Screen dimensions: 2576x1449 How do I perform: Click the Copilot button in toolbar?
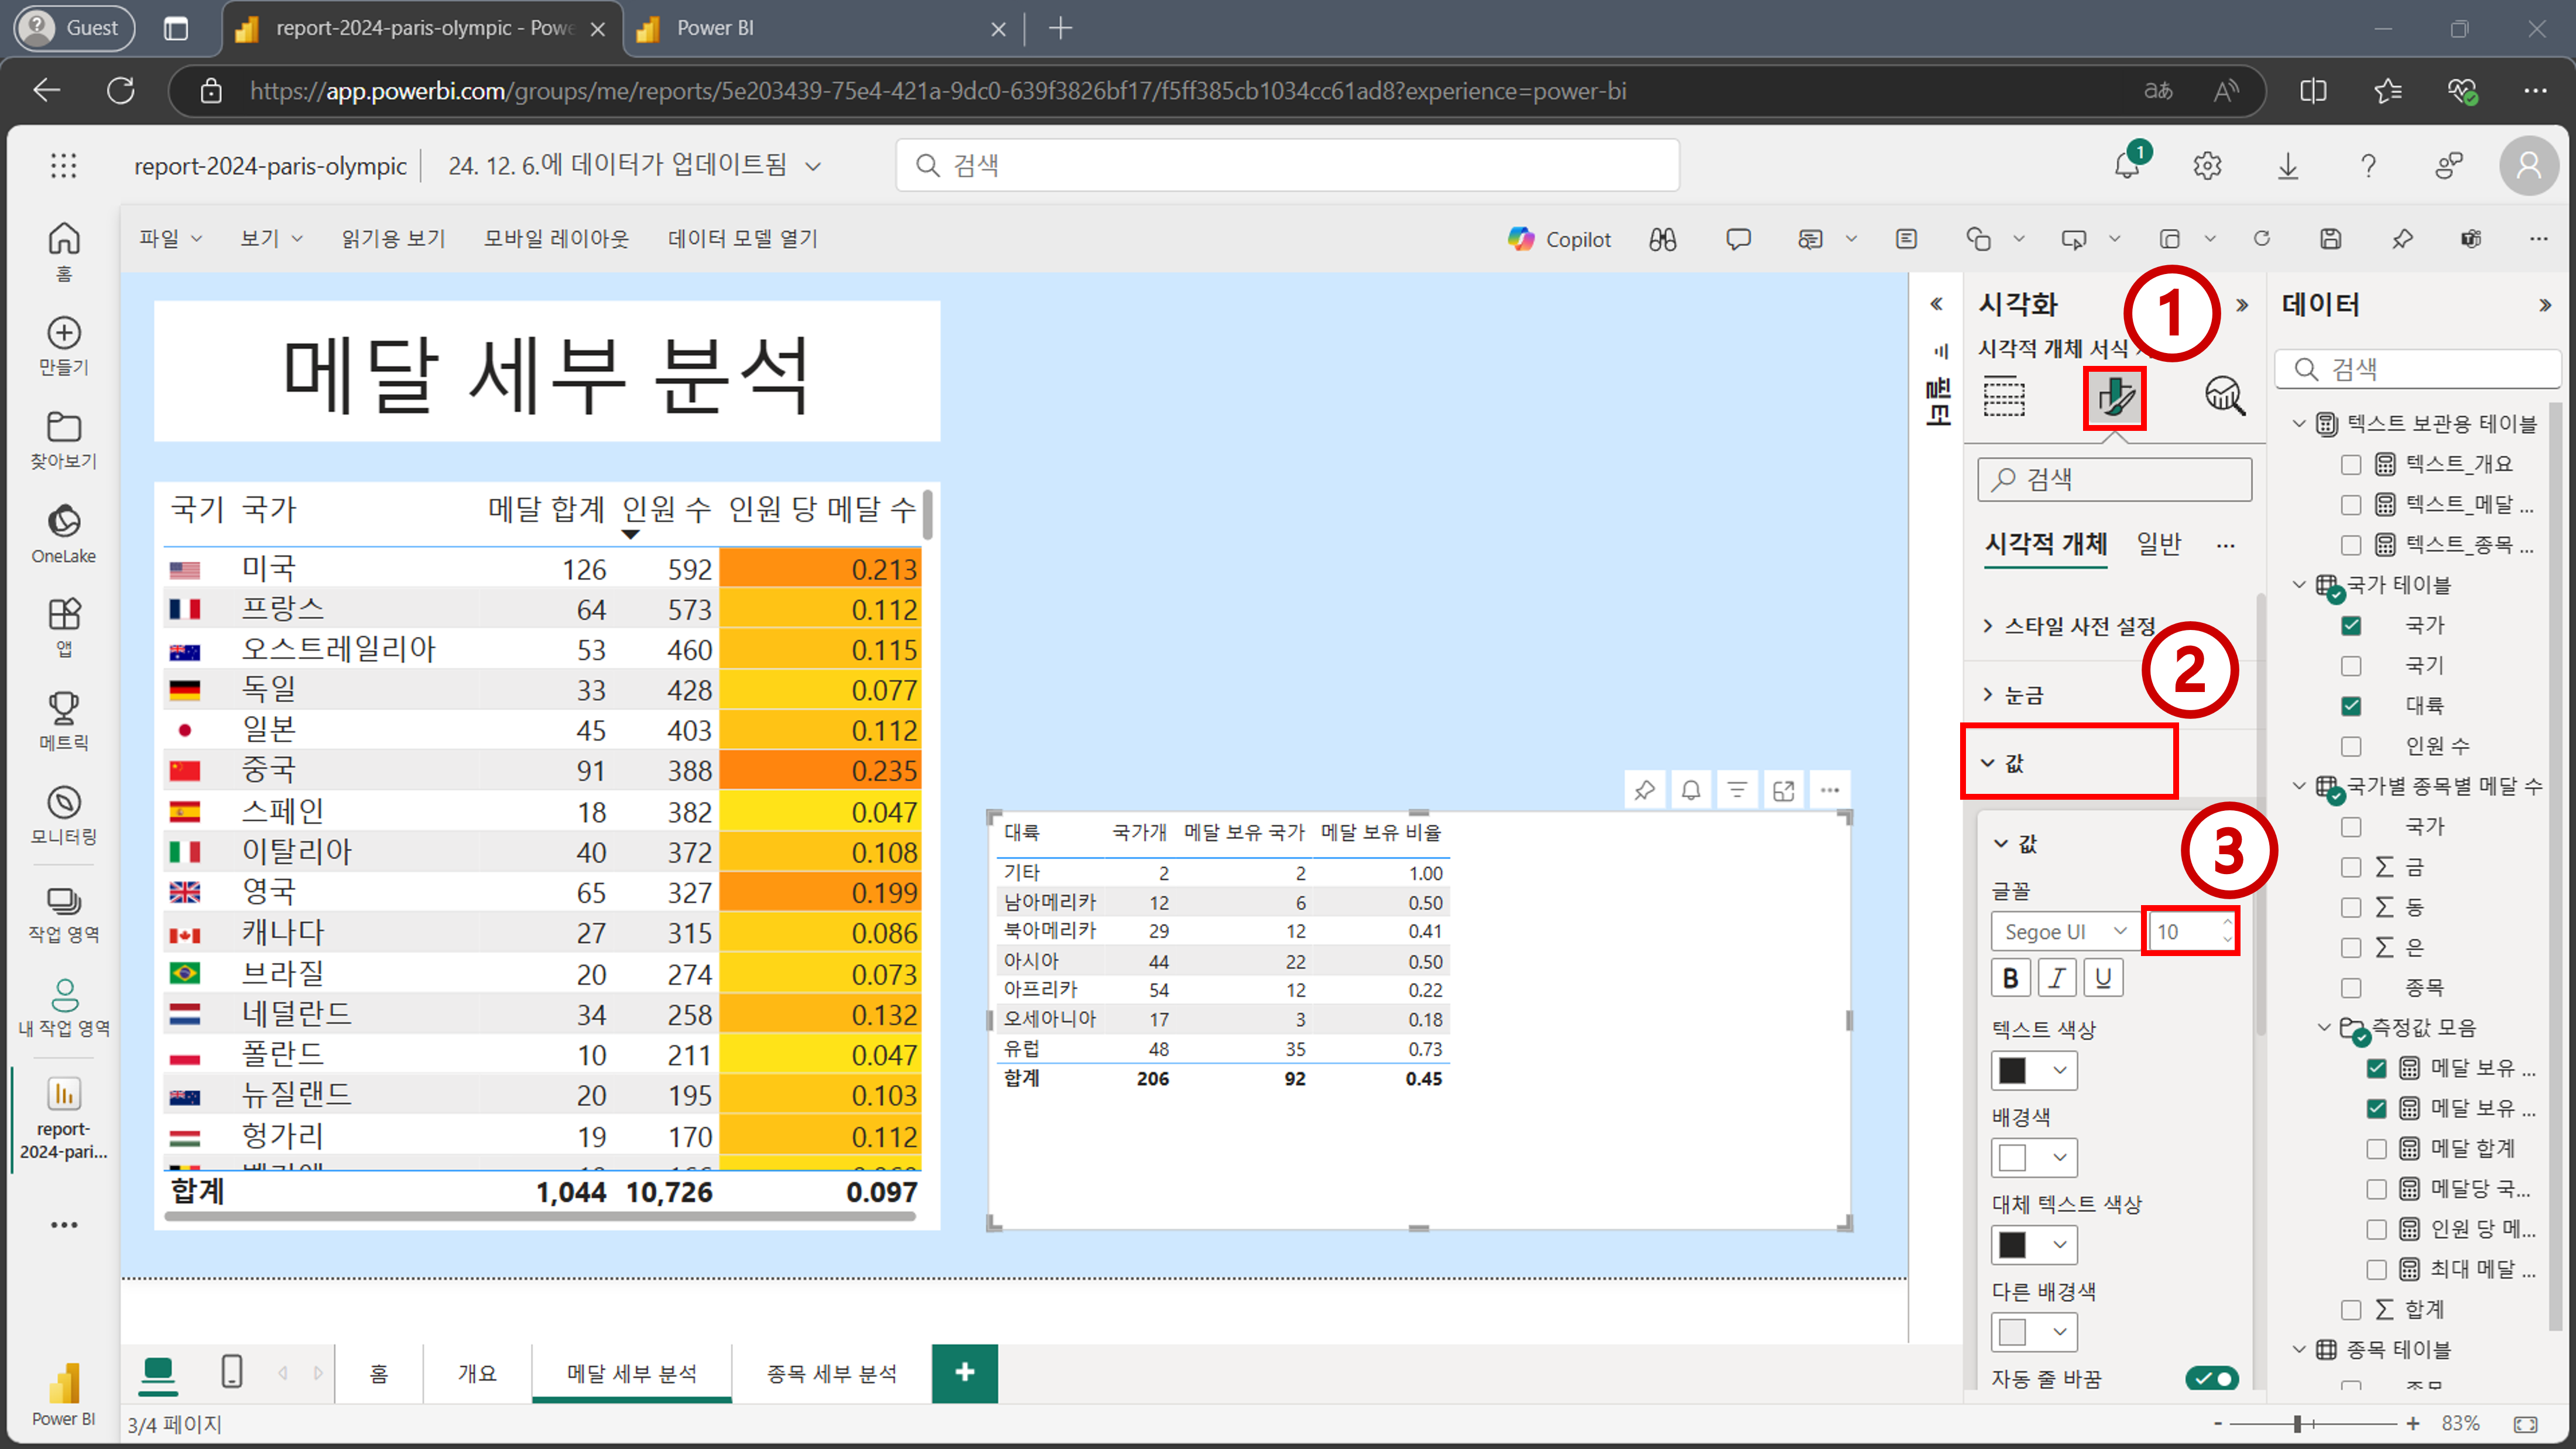coord(1560,239)
